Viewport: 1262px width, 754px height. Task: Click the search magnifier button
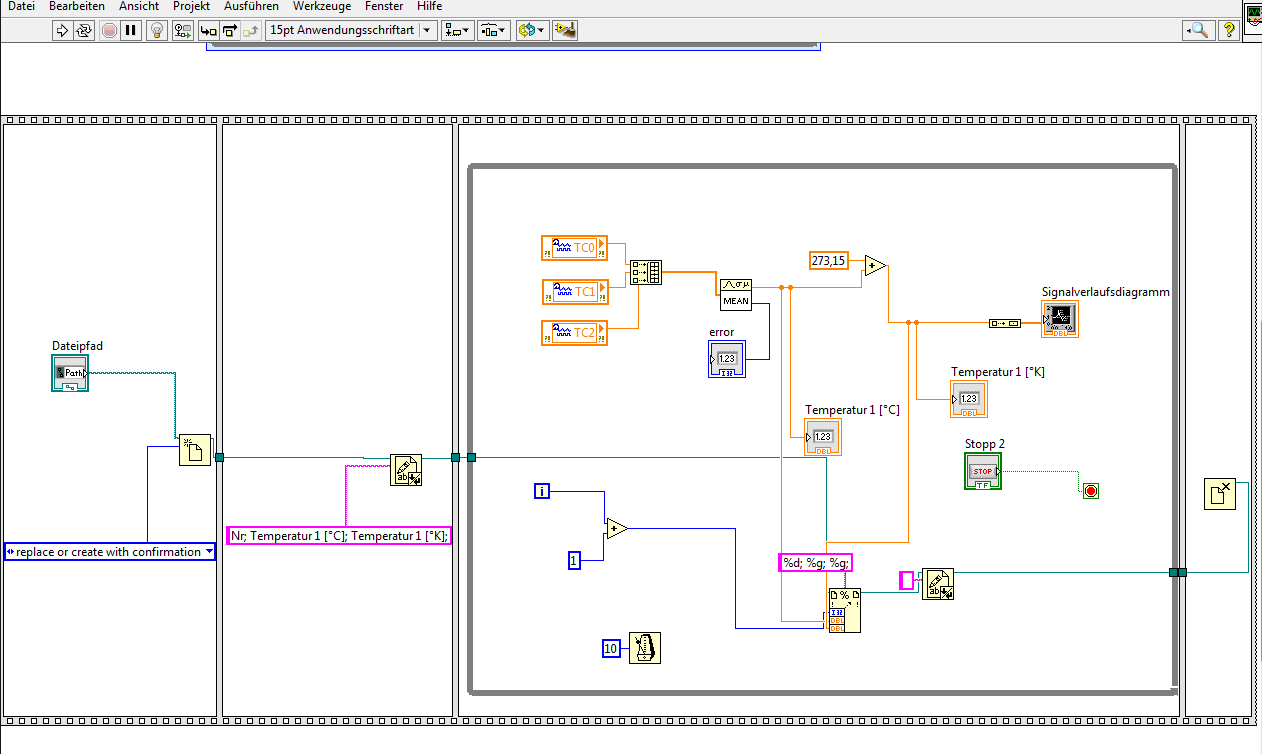[x=1196, y=30]
